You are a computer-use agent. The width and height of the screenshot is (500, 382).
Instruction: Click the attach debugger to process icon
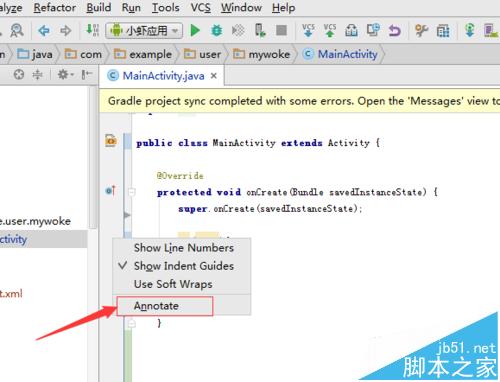(x=260, y=30)
